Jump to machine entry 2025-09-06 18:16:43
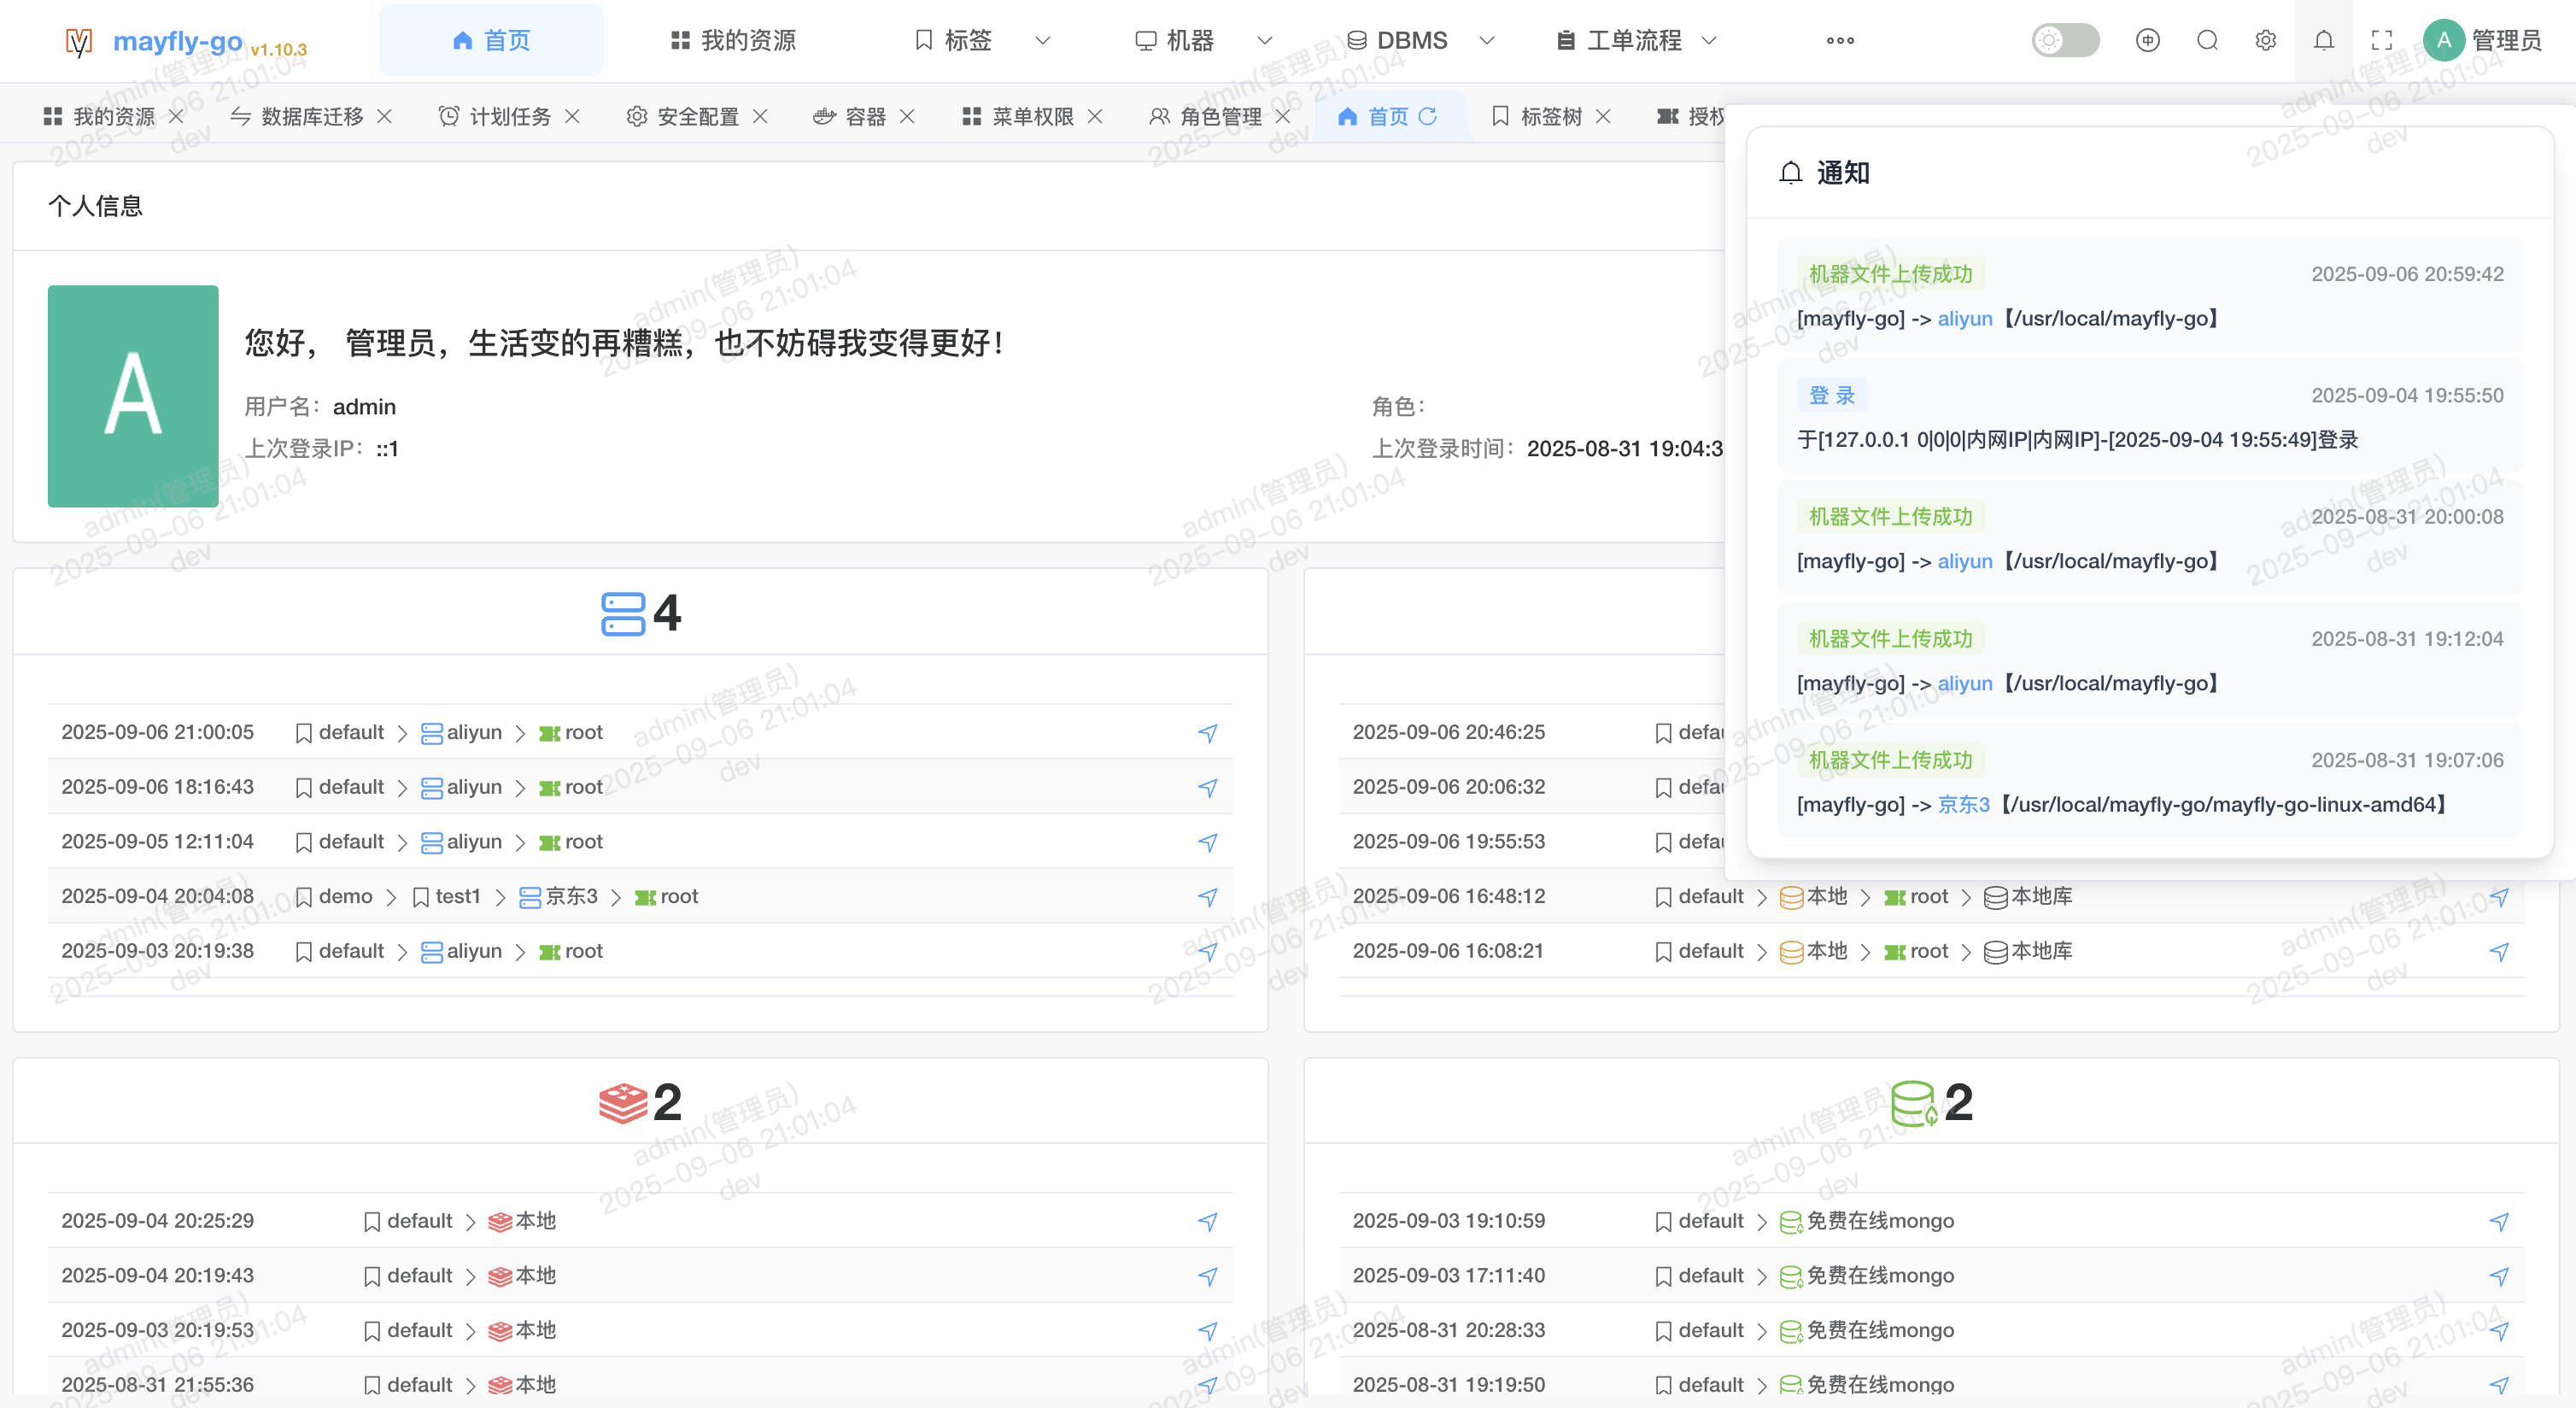The height and width of the screenshot is (1408, 2576). [1207, 788]
